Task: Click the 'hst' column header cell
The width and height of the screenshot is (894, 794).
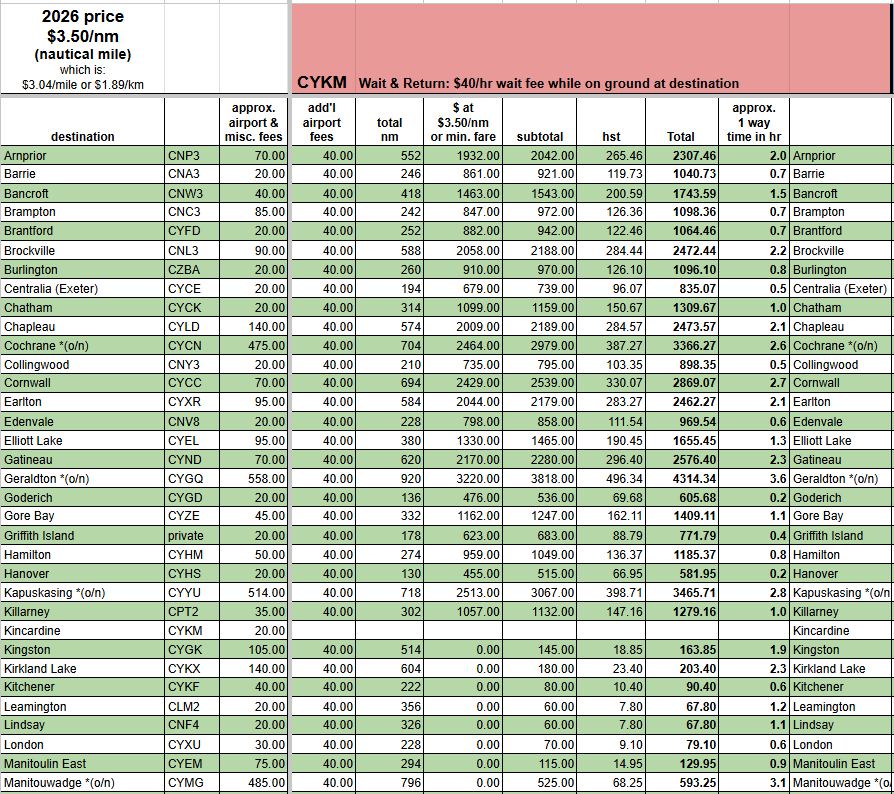Action: point(611,136)
